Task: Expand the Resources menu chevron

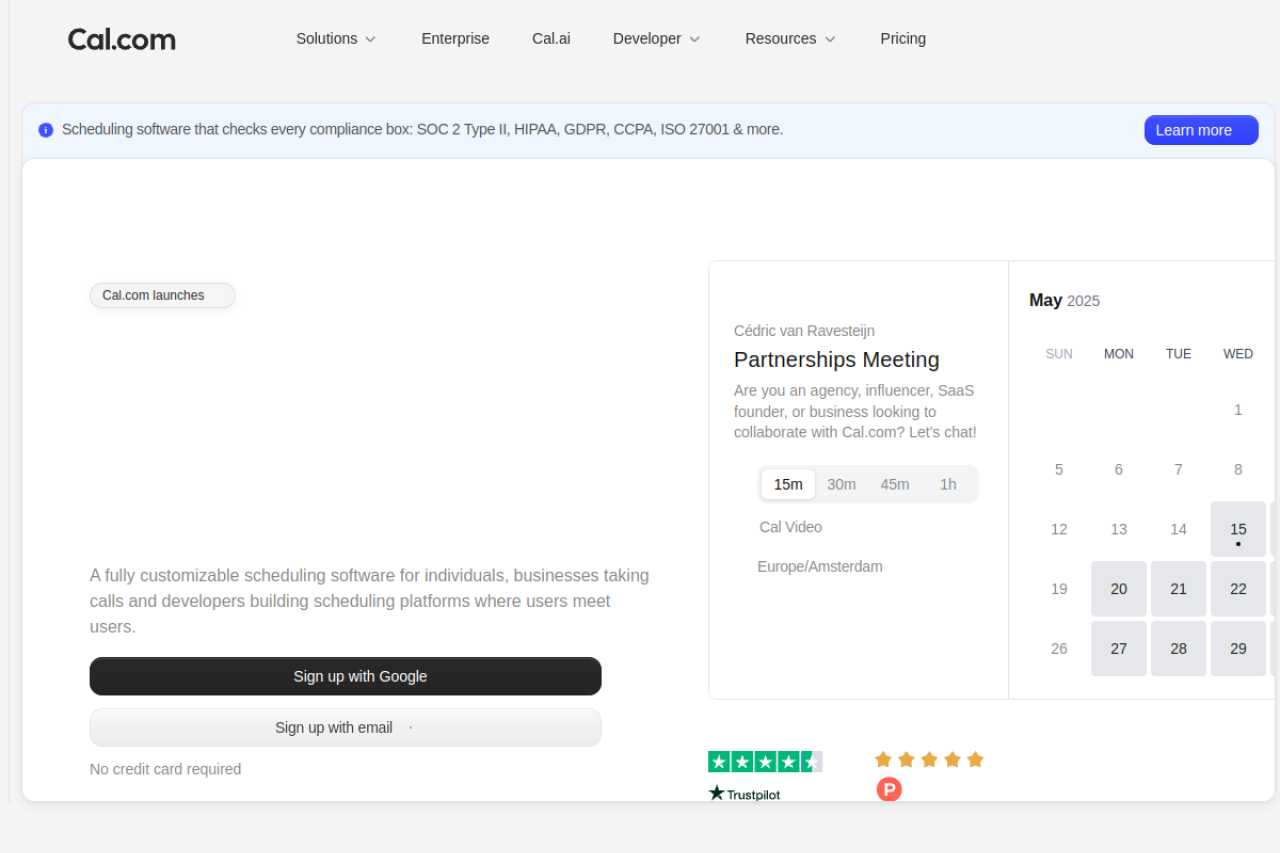Action: coord(829,39)
